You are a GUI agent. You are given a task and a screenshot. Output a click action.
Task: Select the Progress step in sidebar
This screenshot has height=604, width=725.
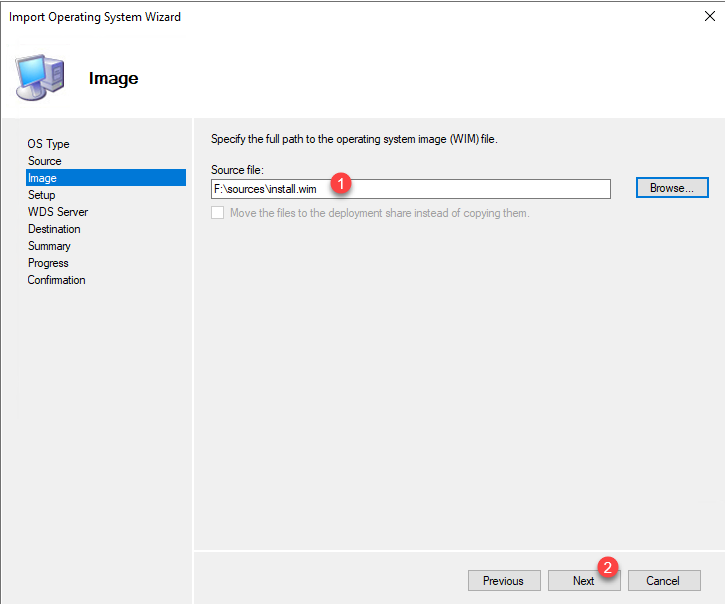pos(48,263)
